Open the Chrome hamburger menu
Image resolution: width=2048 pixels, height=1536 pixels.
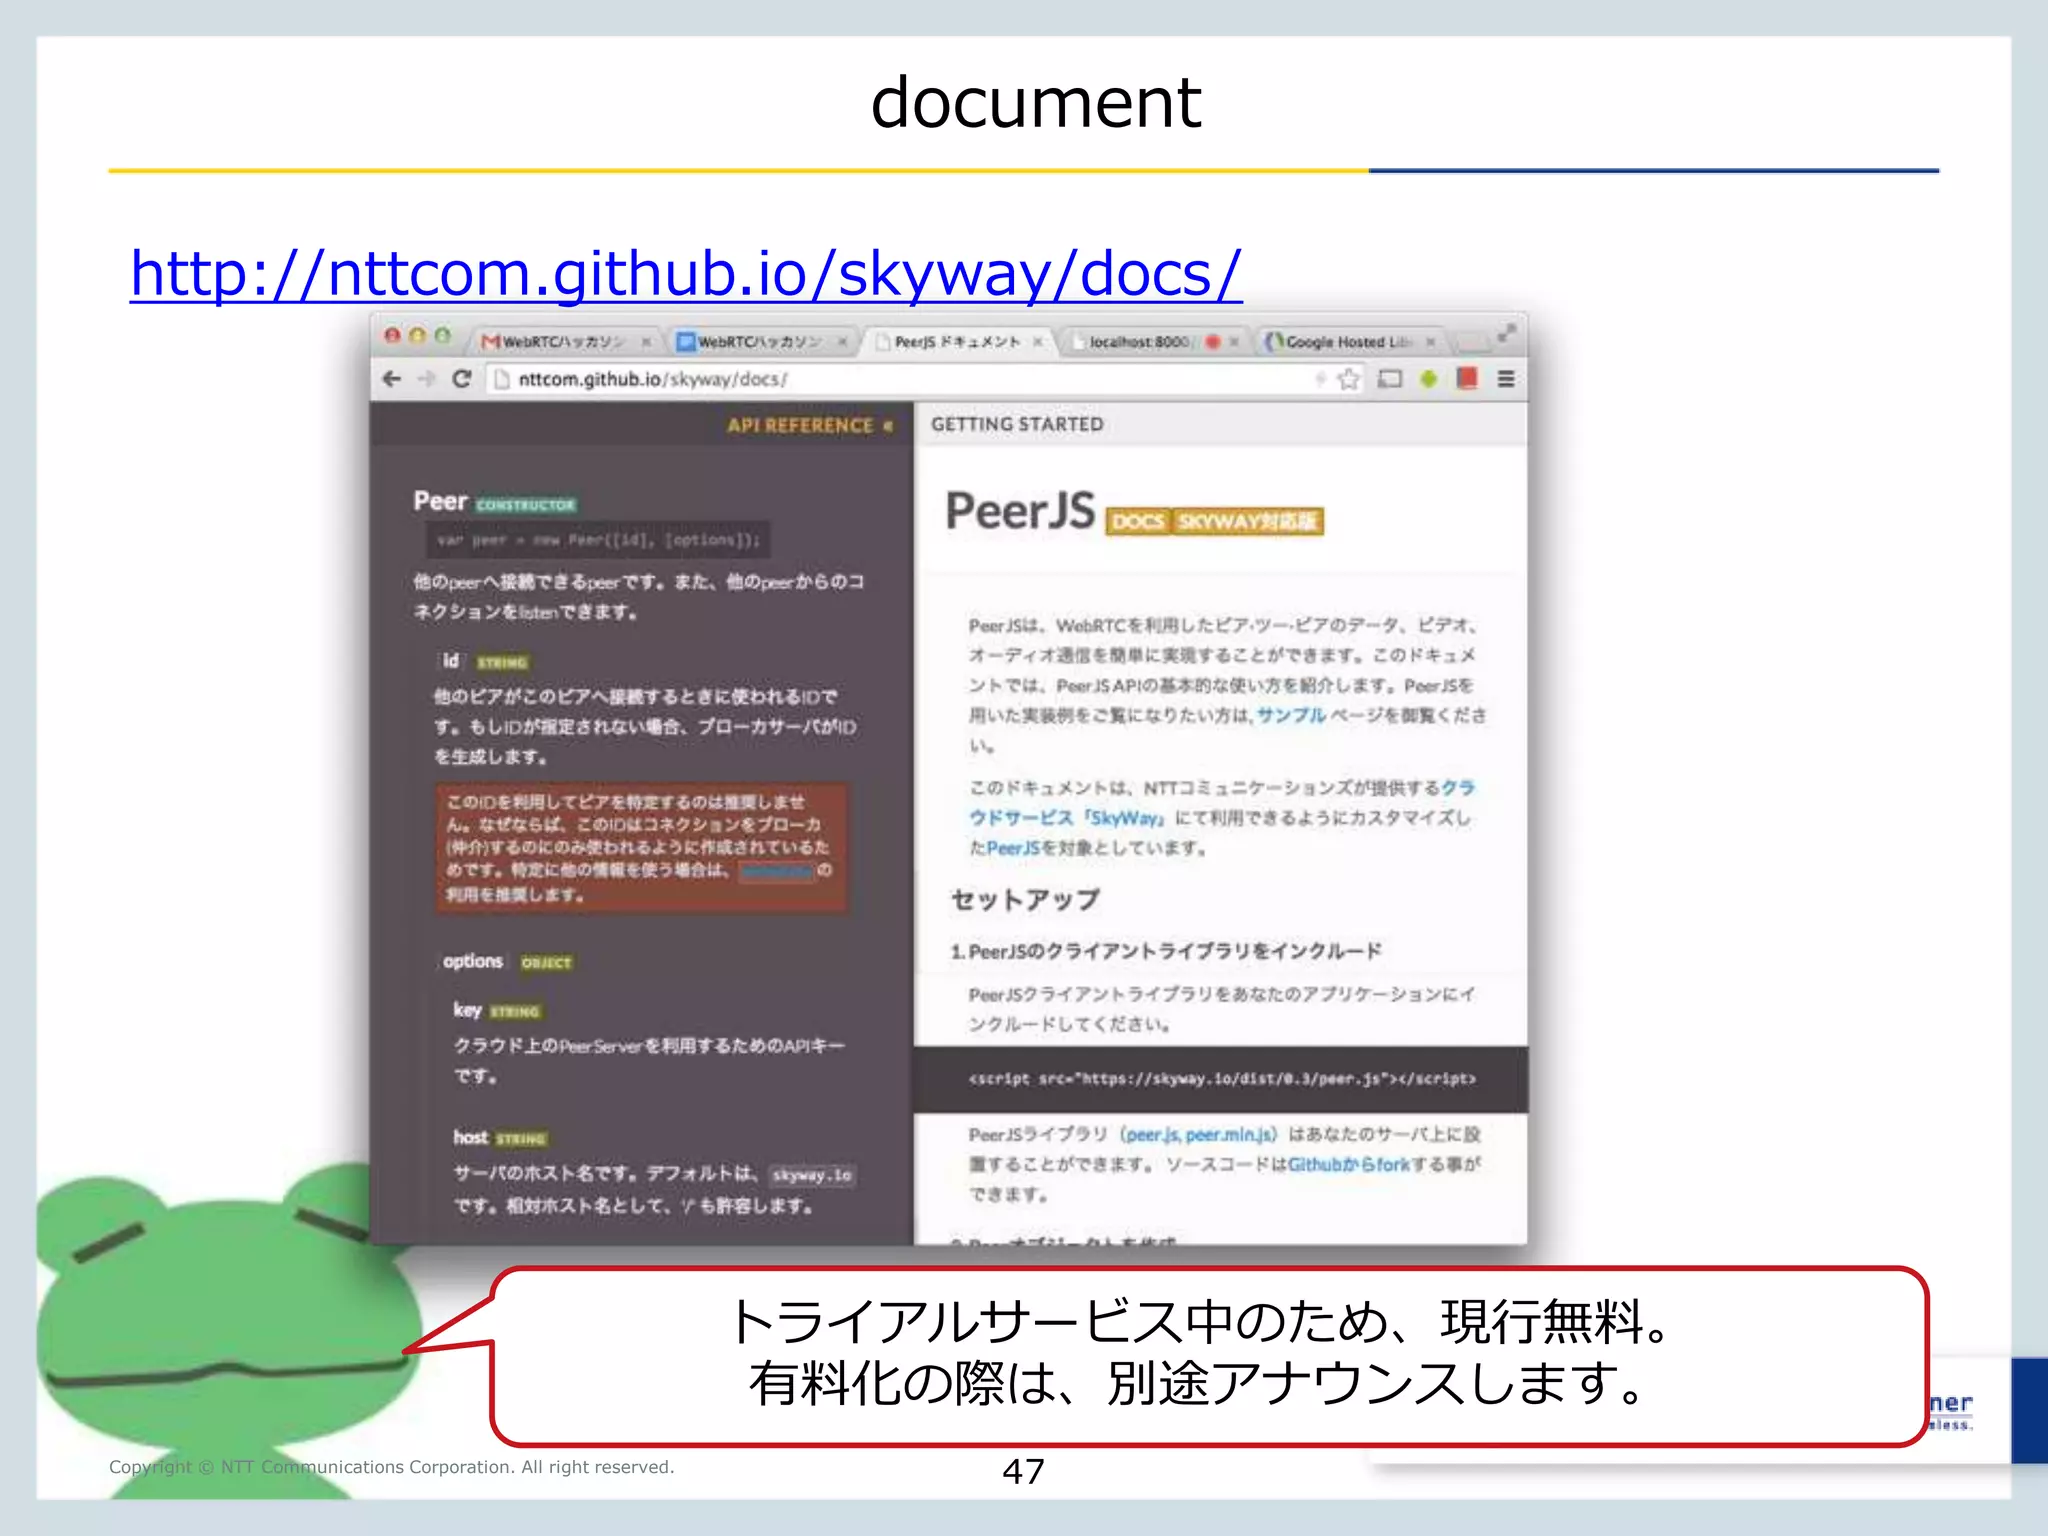pyautogui.click(x=1506, y=379)
